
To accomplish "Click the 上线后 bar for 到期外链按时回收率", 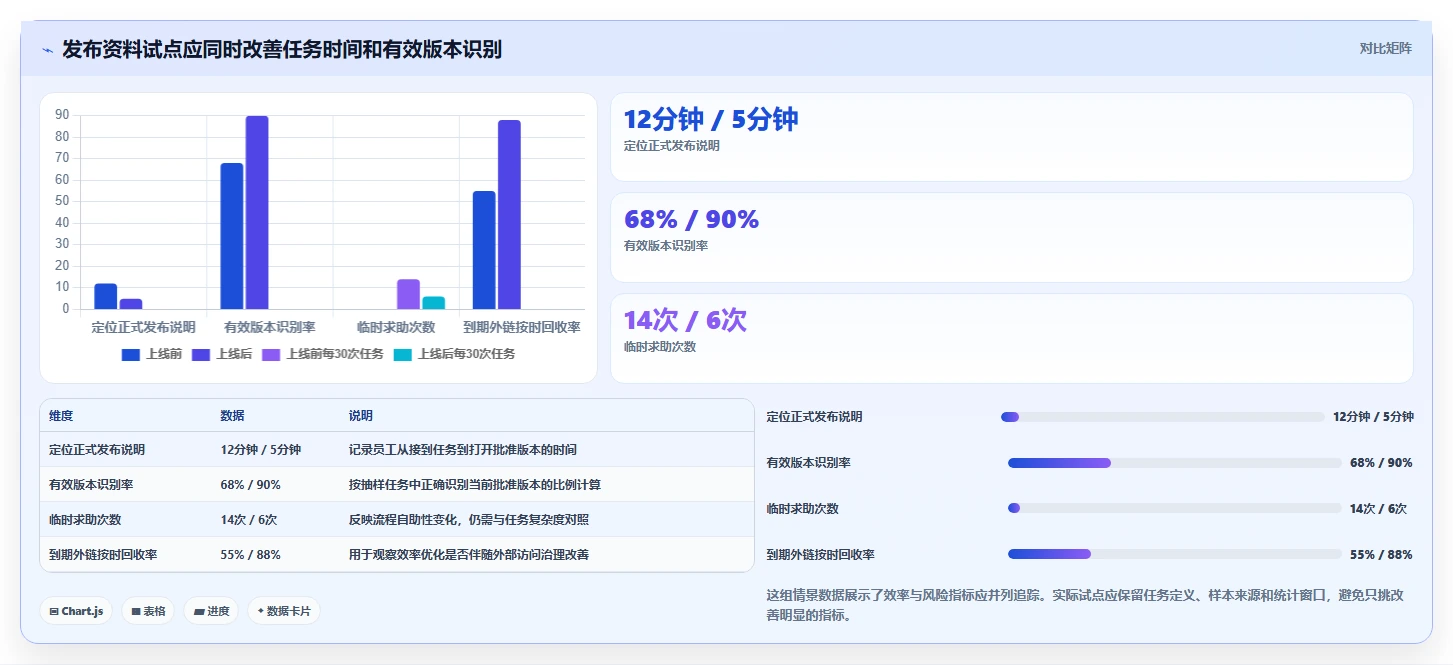I will tap(509, 215).
